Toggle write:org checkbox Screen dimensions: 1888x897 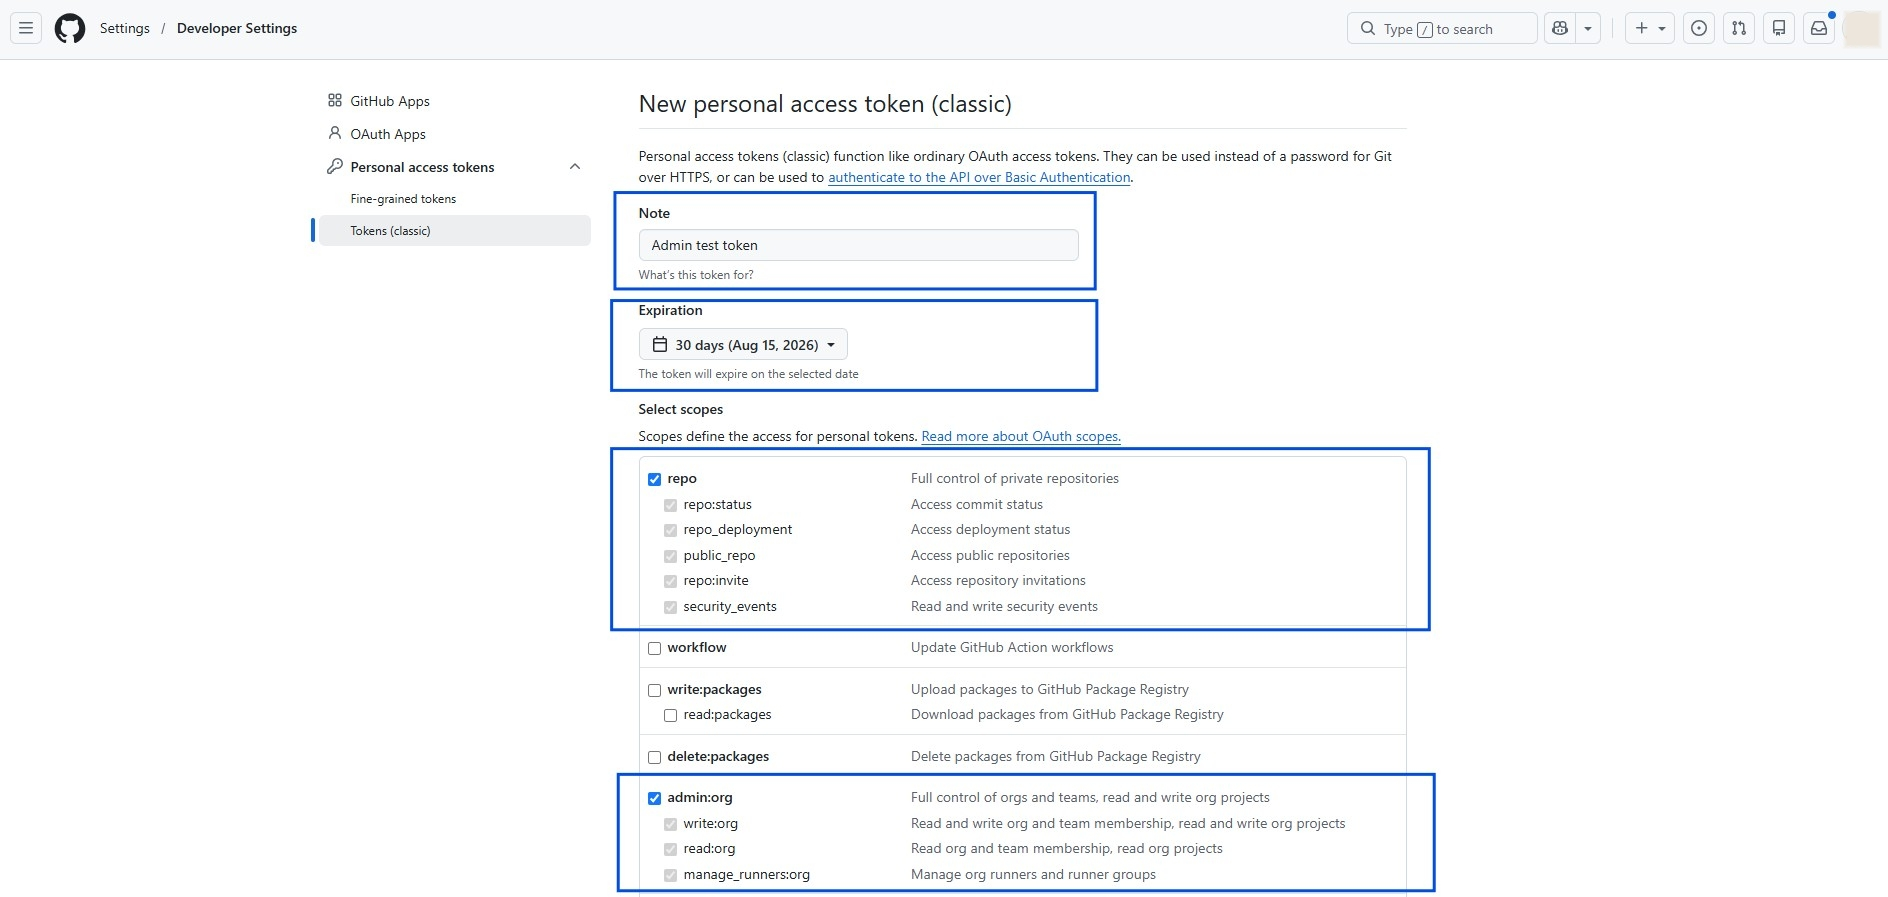670,824
